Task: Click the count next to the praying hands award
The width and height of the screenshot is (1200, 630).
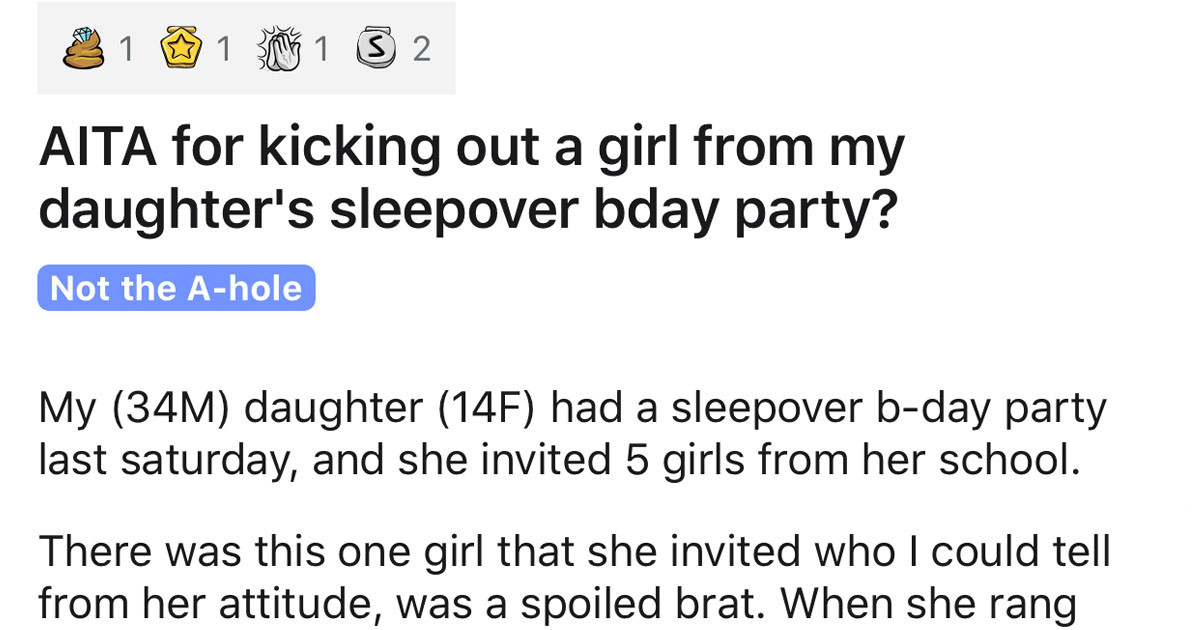Action: (x=323, y=47)
